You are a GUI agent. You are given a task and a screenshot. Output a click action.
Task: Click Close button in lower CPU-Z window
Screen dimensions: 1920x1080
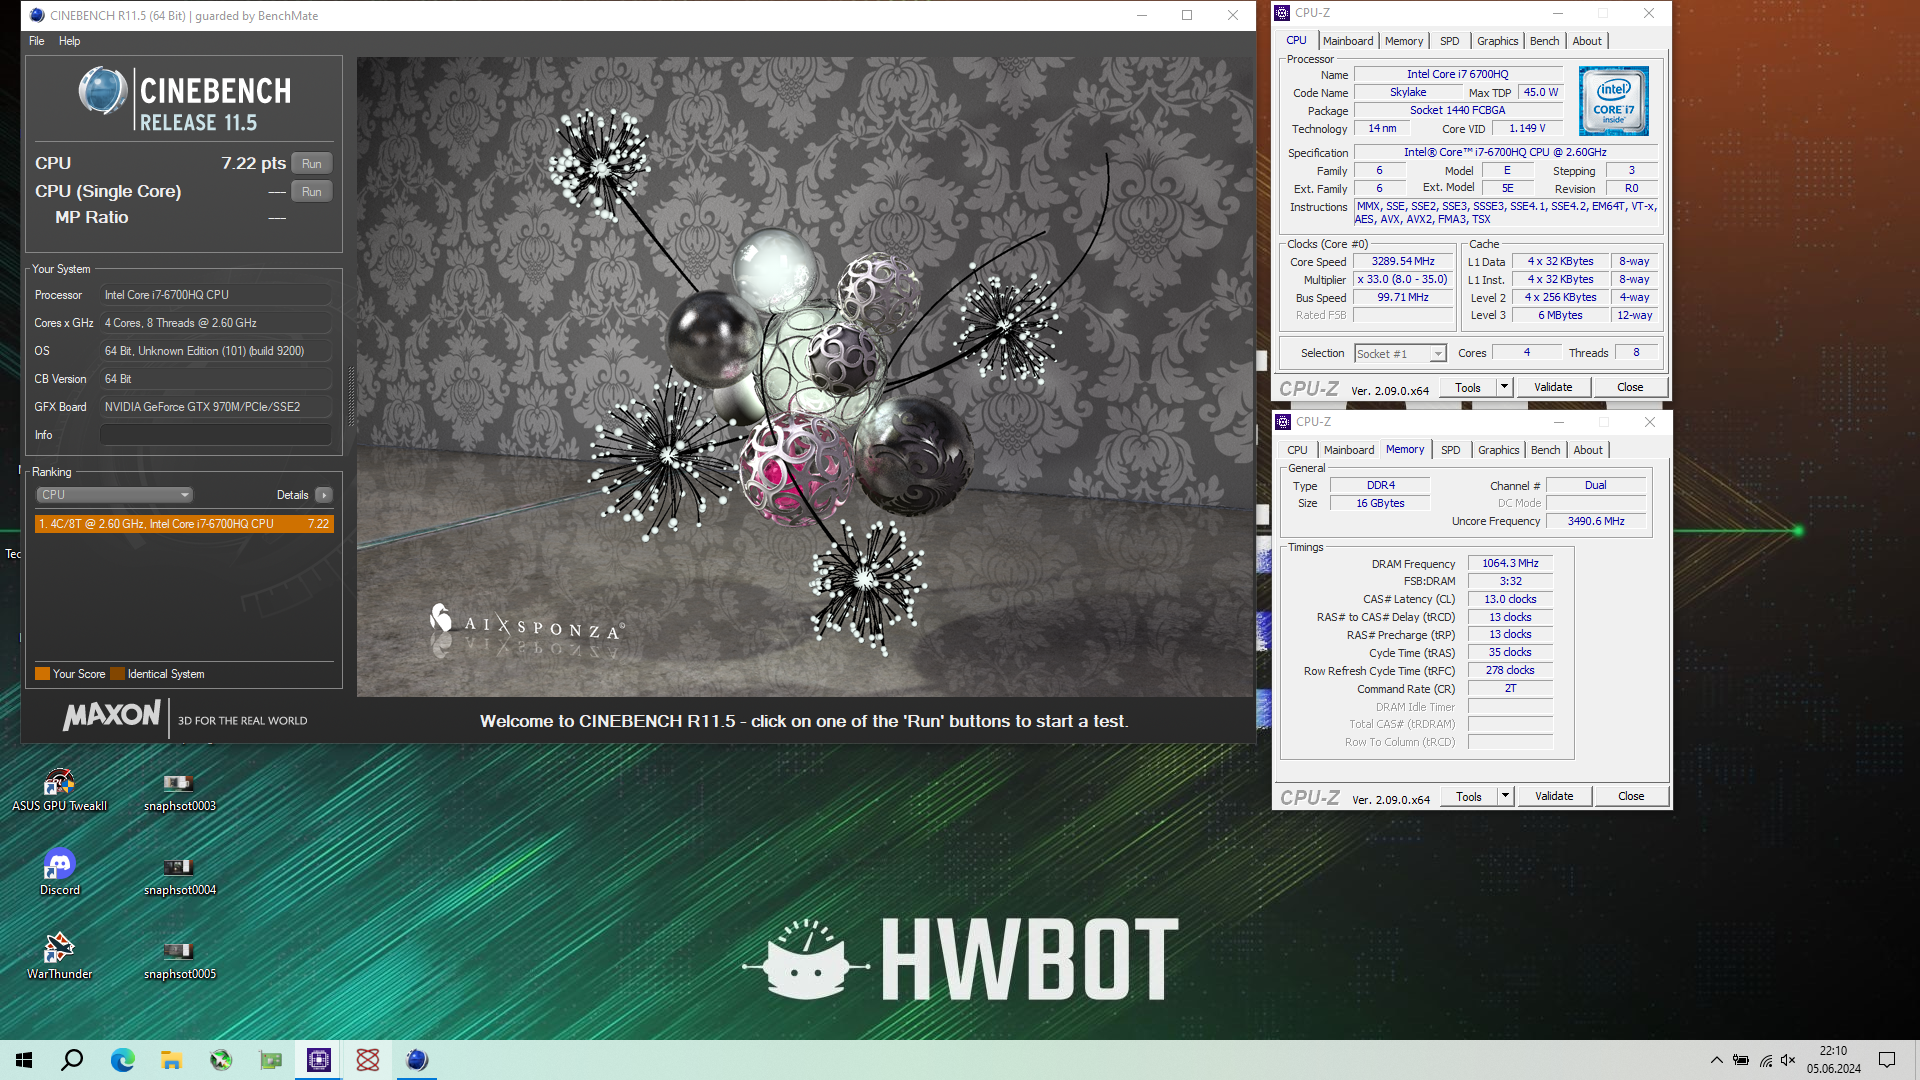click(1631, 796)
